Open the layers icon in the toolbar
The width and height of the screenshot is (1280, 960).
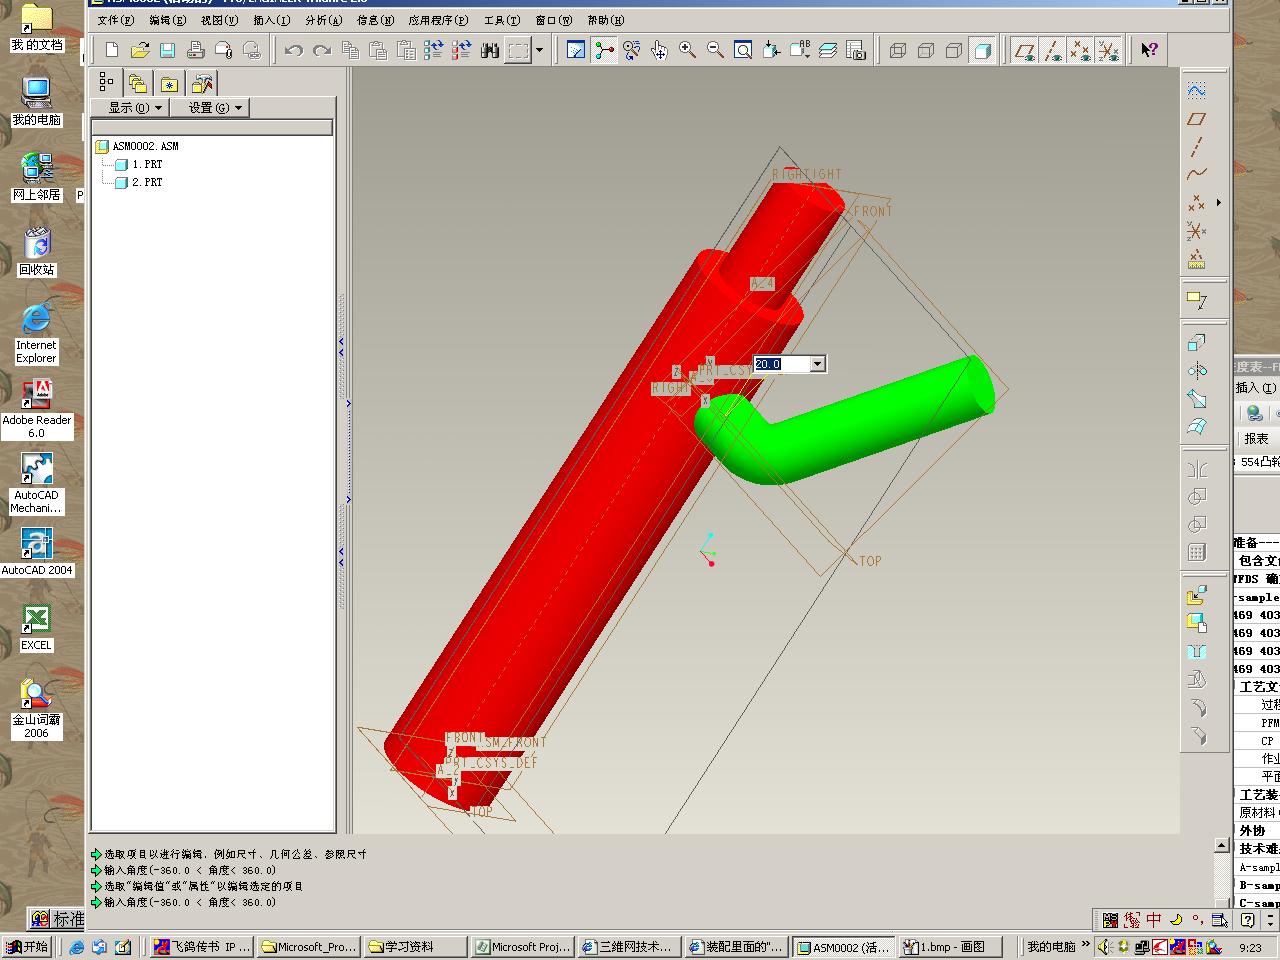click(x=828, y=50)
